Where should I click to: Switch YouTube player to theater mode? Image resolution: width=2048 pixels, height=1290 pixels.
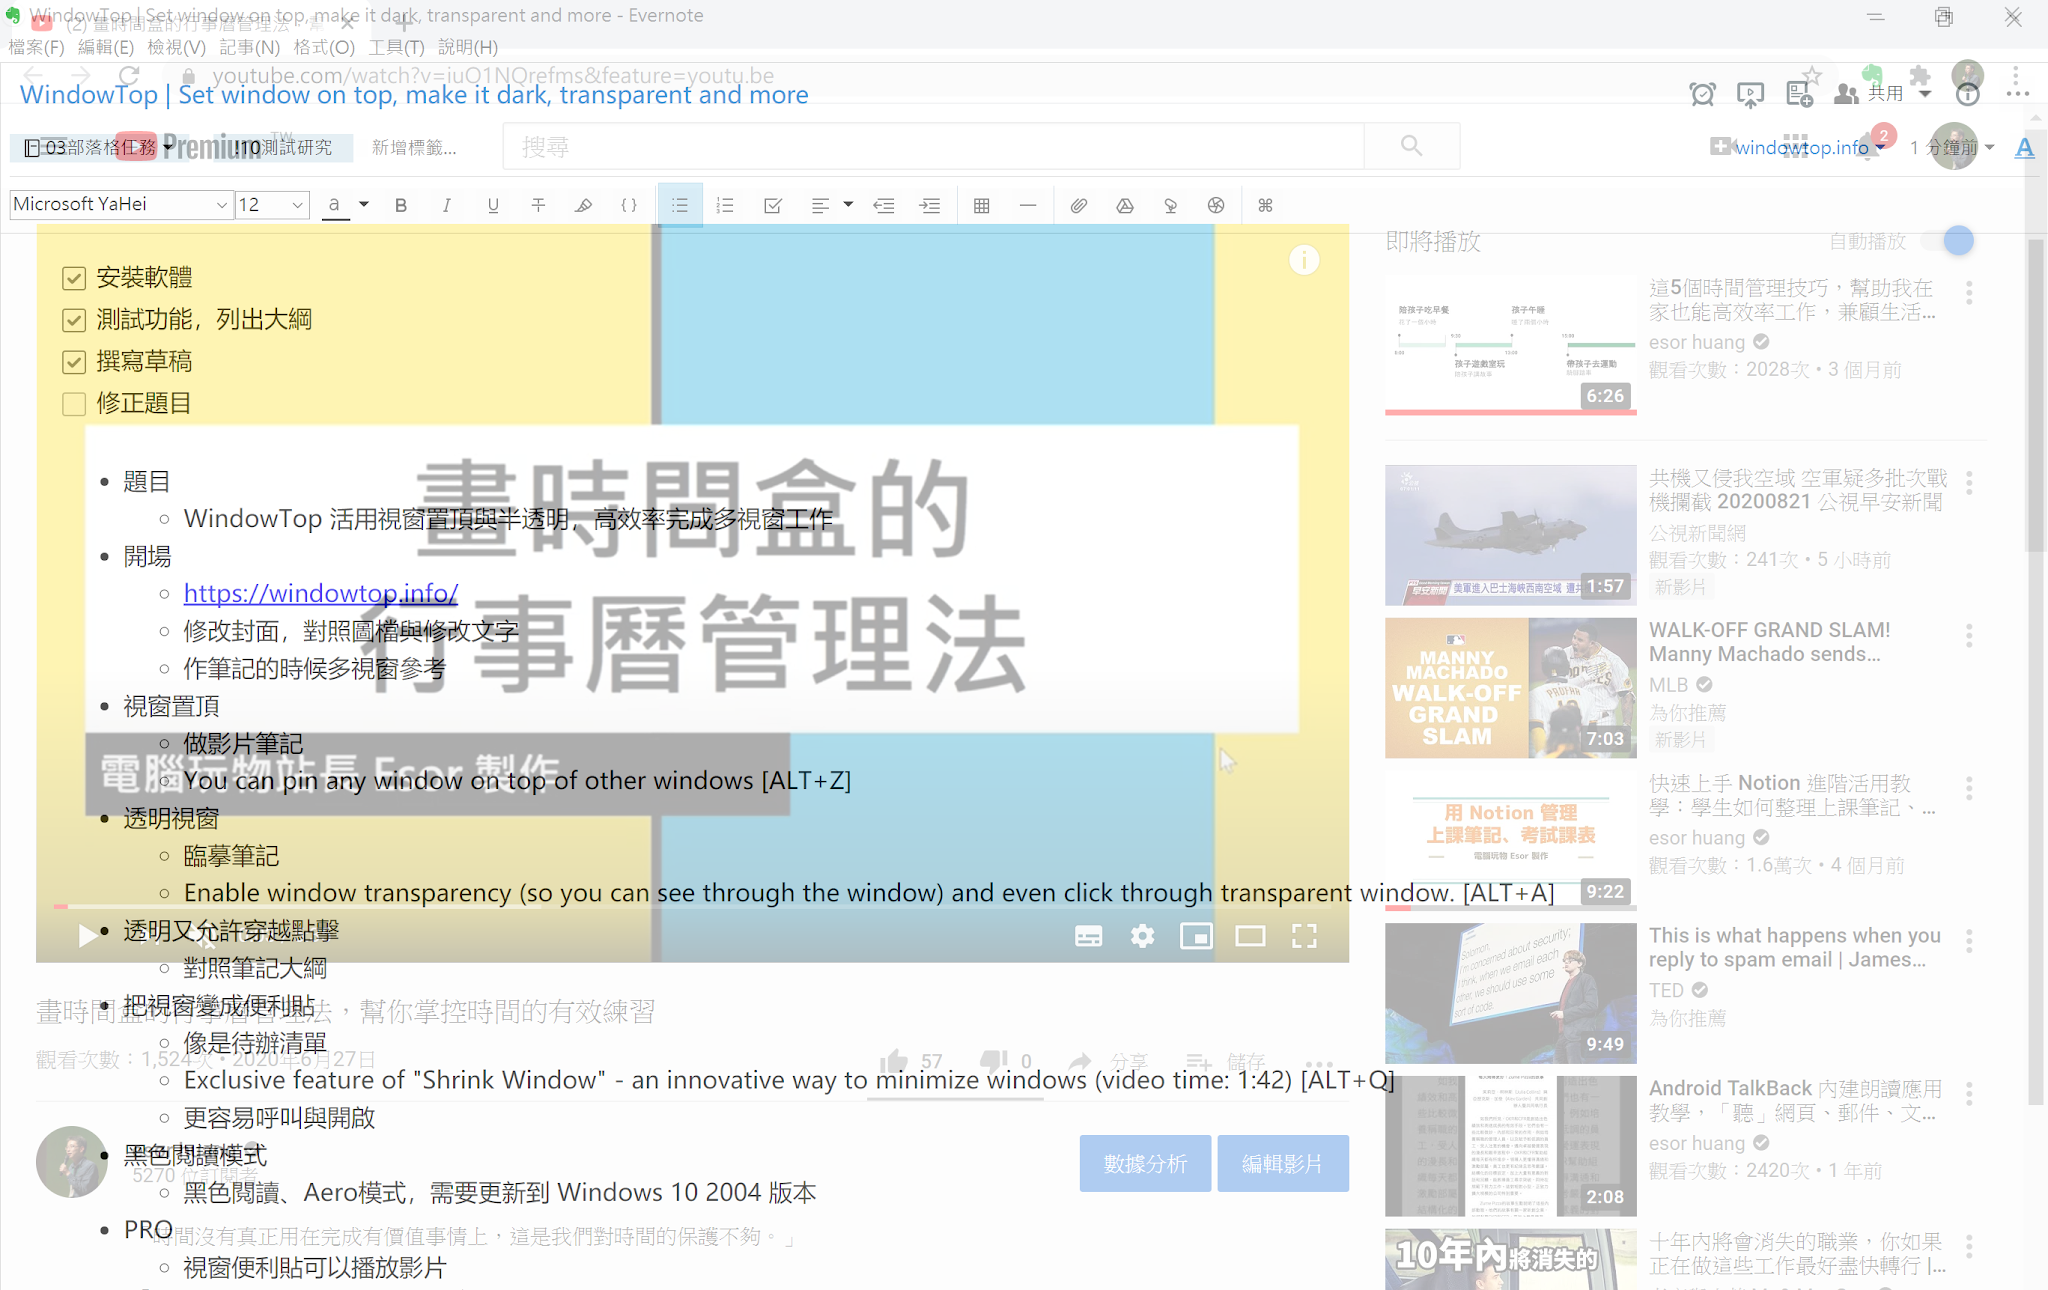coord(1250,935)
